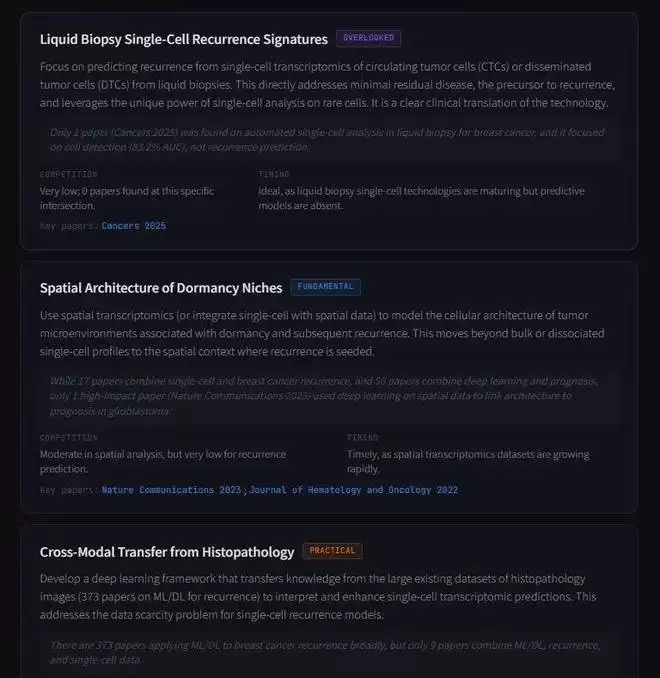Click the italic evidence note mentioning 83.2% AUC
This screenshot has width=660, height=678.
pos(328,139)
